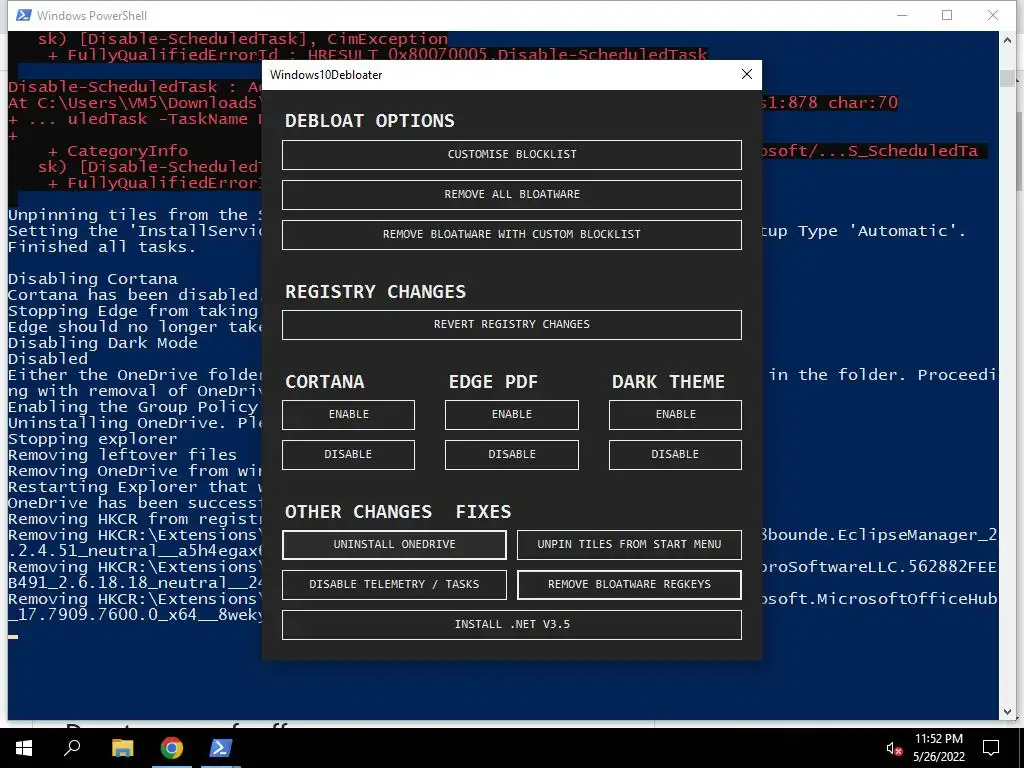Screen dimensions: 1024x768
Task: Open the notification center icon
Action: tap(991, 748)
